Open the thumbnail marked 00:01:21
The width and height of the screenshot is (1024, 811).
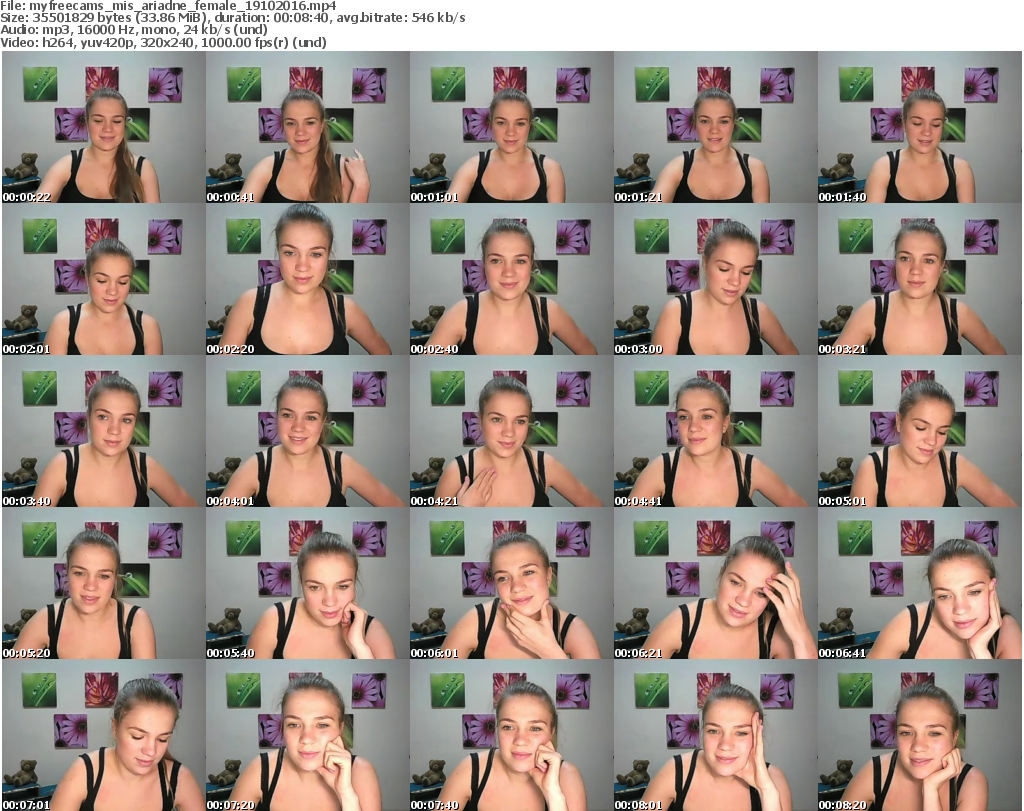coord(714,128)
